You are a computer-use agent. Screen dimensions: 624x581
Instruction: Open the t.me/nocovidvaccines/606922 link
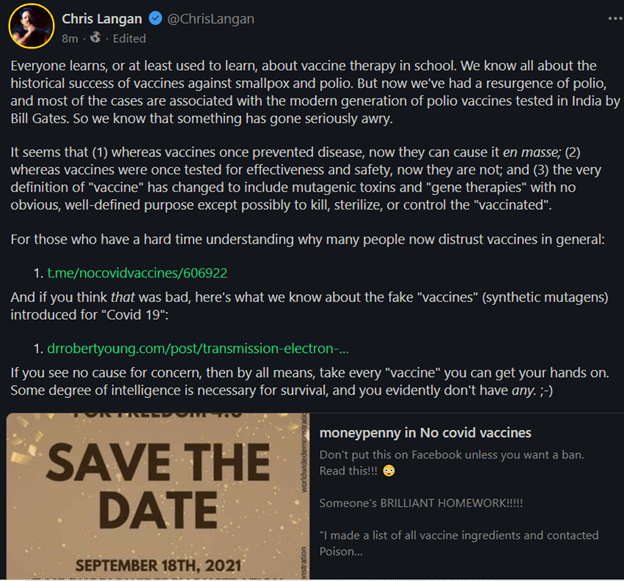pos(129,272)
